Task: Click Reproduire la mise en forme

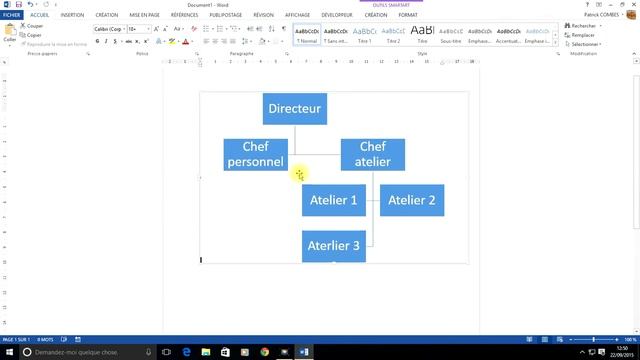Action: click(54, 44)
